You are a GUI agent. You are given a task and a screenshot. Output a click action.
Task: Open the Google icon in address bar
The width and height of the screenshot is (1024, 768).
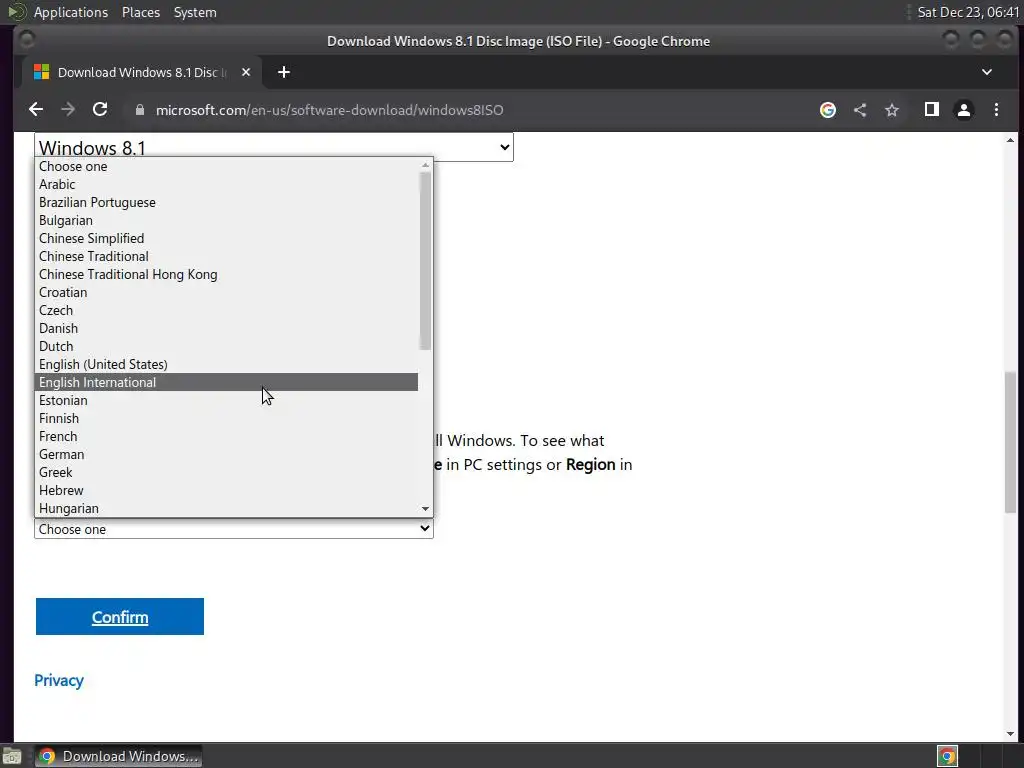(x=827, y=110)
